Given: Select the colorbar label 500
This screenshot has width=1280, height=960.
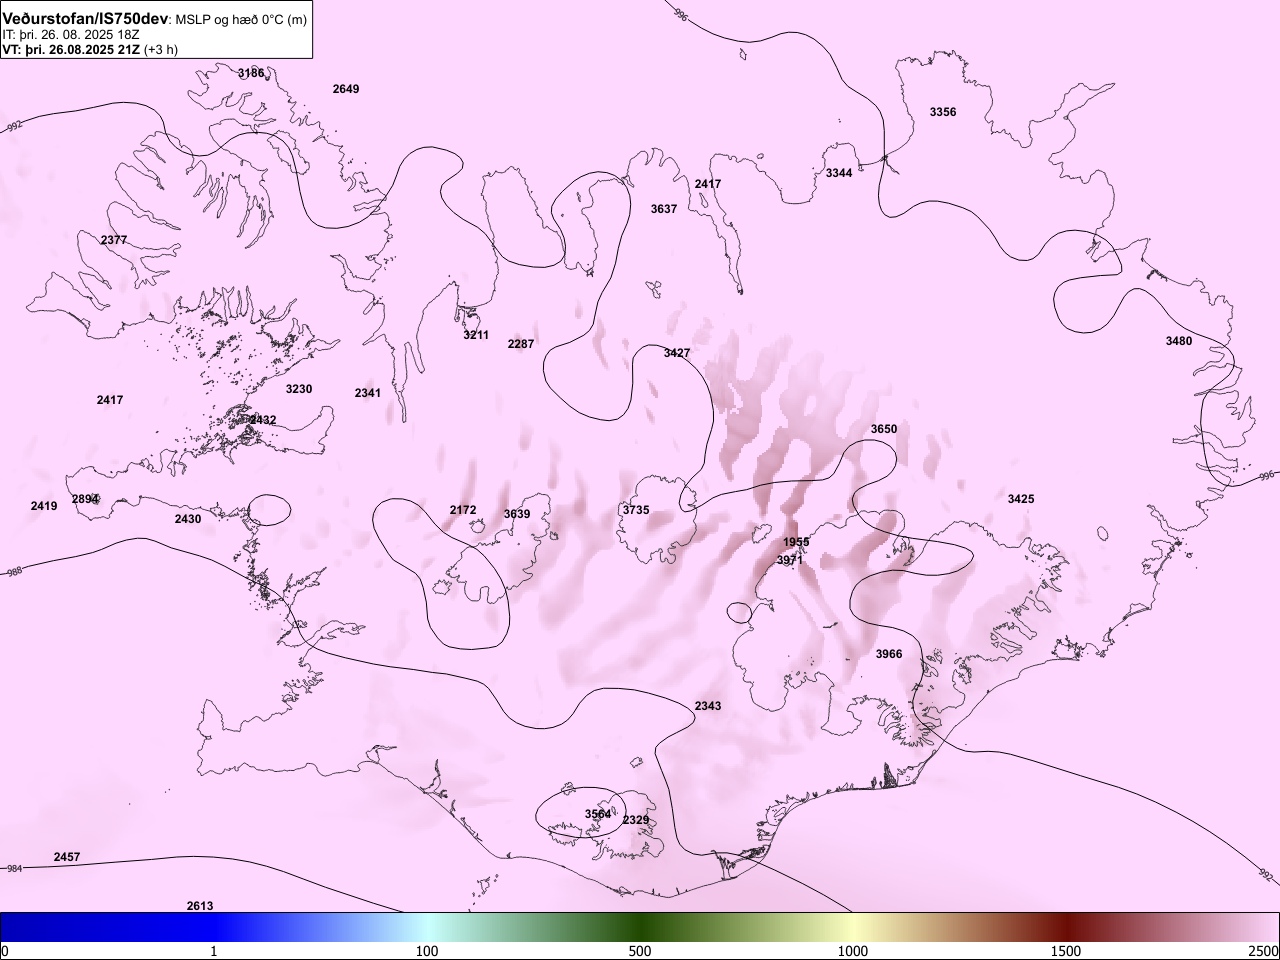Looking at the screenshot, I should (x=640, y=950).
